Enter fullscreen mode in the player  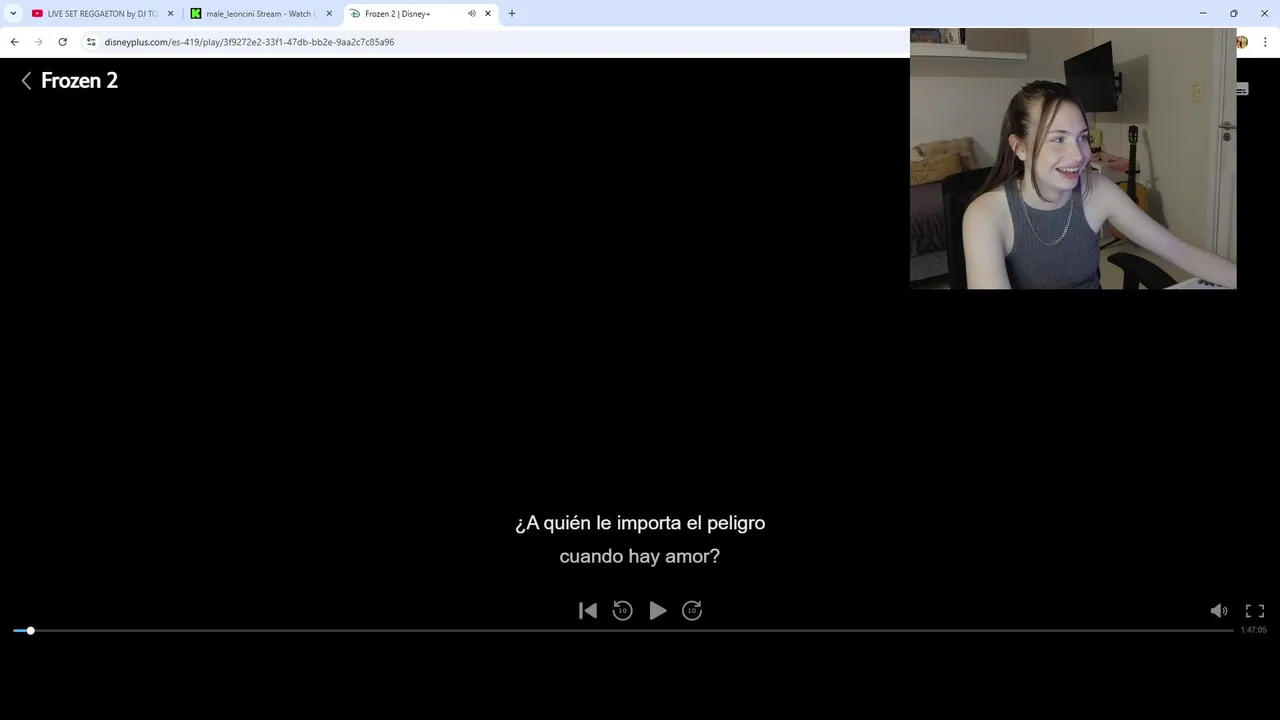1255,611
